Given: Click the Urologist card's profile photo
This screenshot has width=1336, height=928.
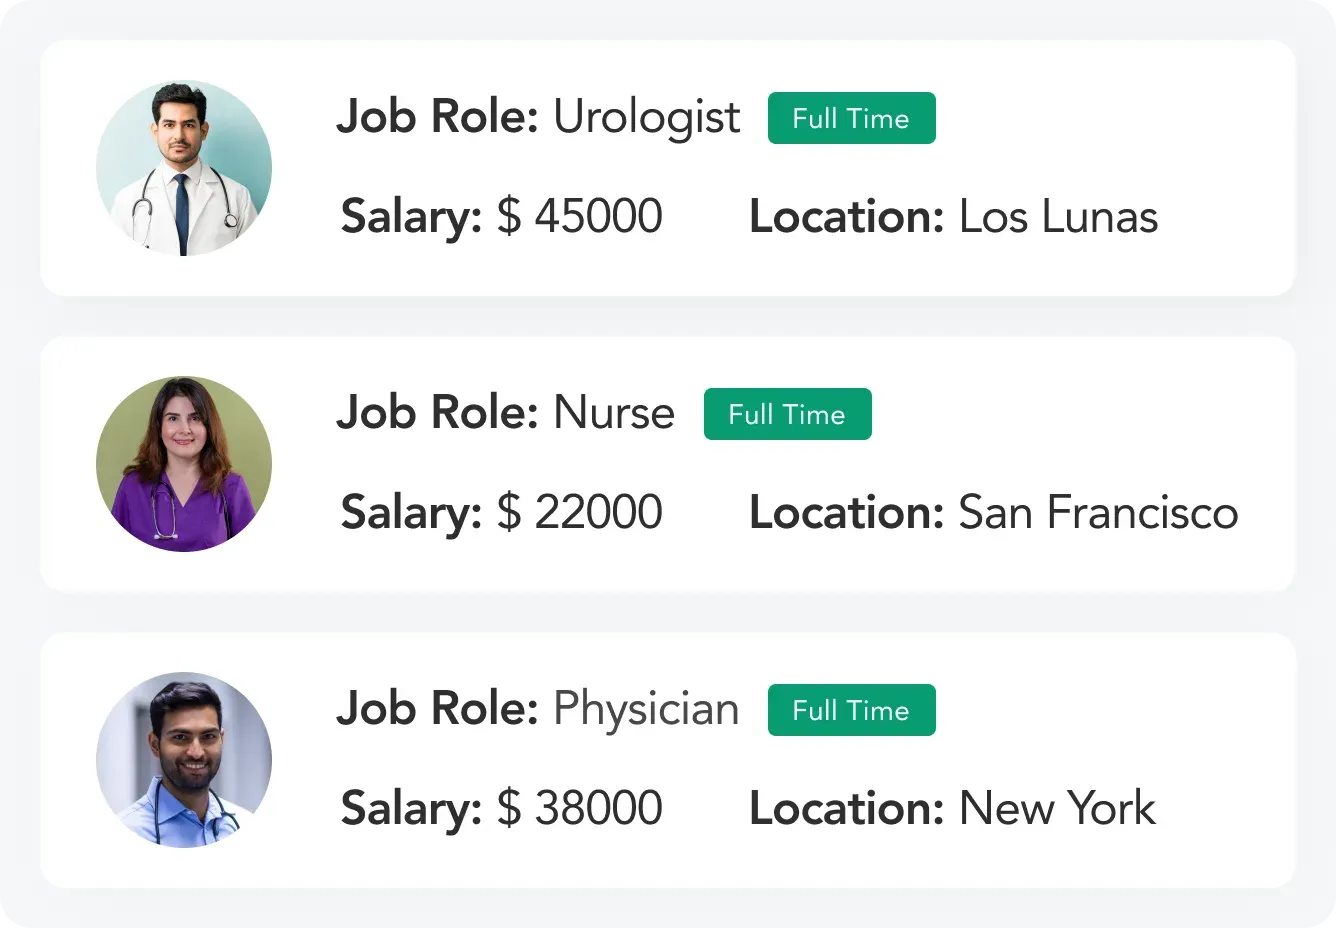Looking at the screenshot, I should [x=184, y=168].
